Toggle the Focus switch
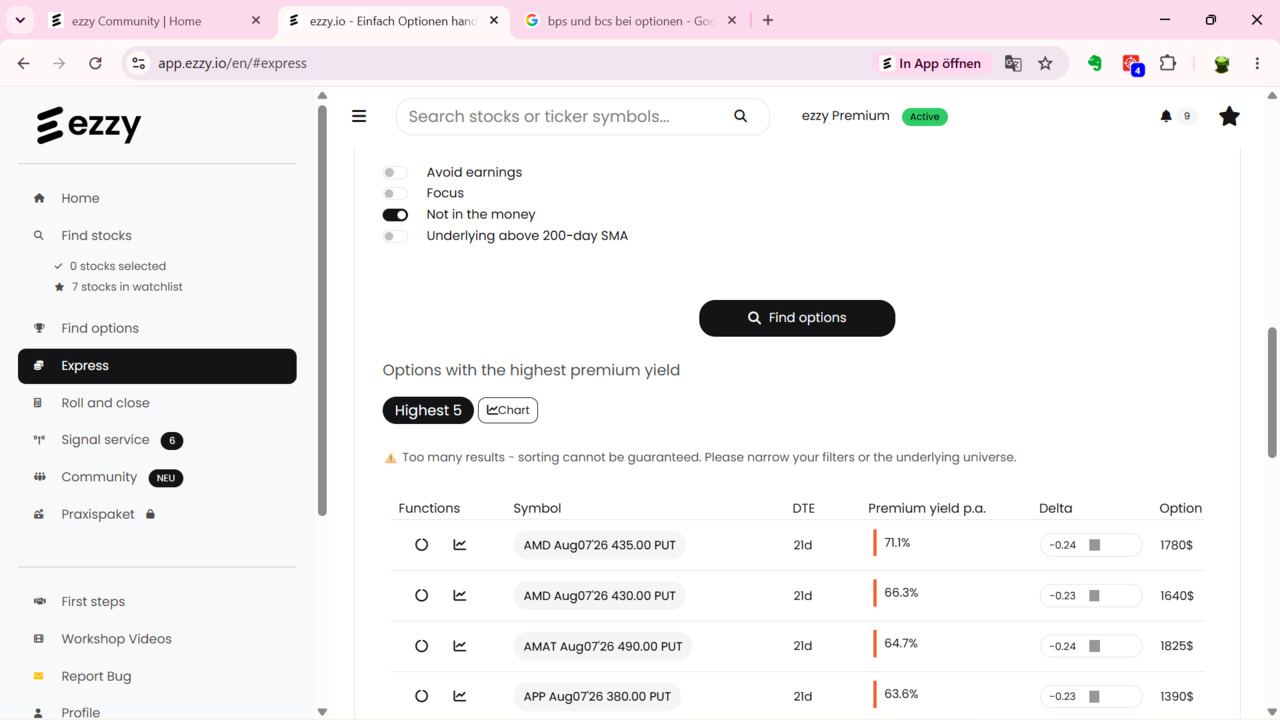1280x720 pixels. point(395,194)
